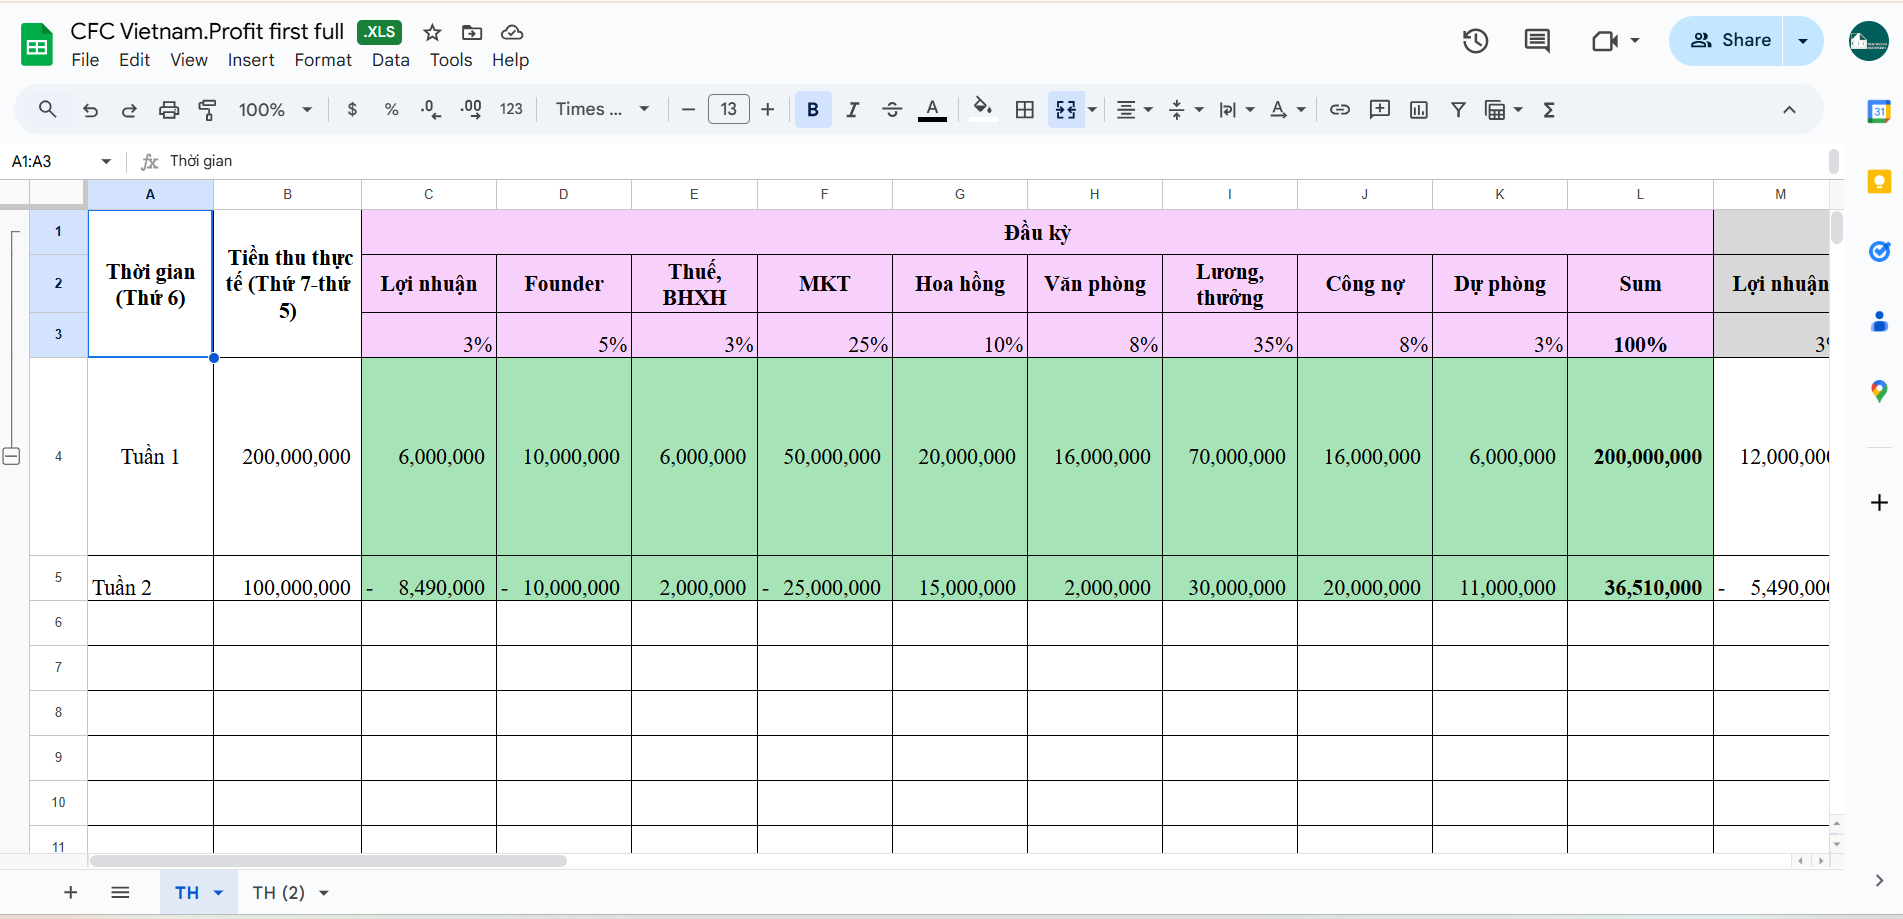Screen dimensions: 1903x919
Task: Open the Help menu
Action: click(510, 60)
